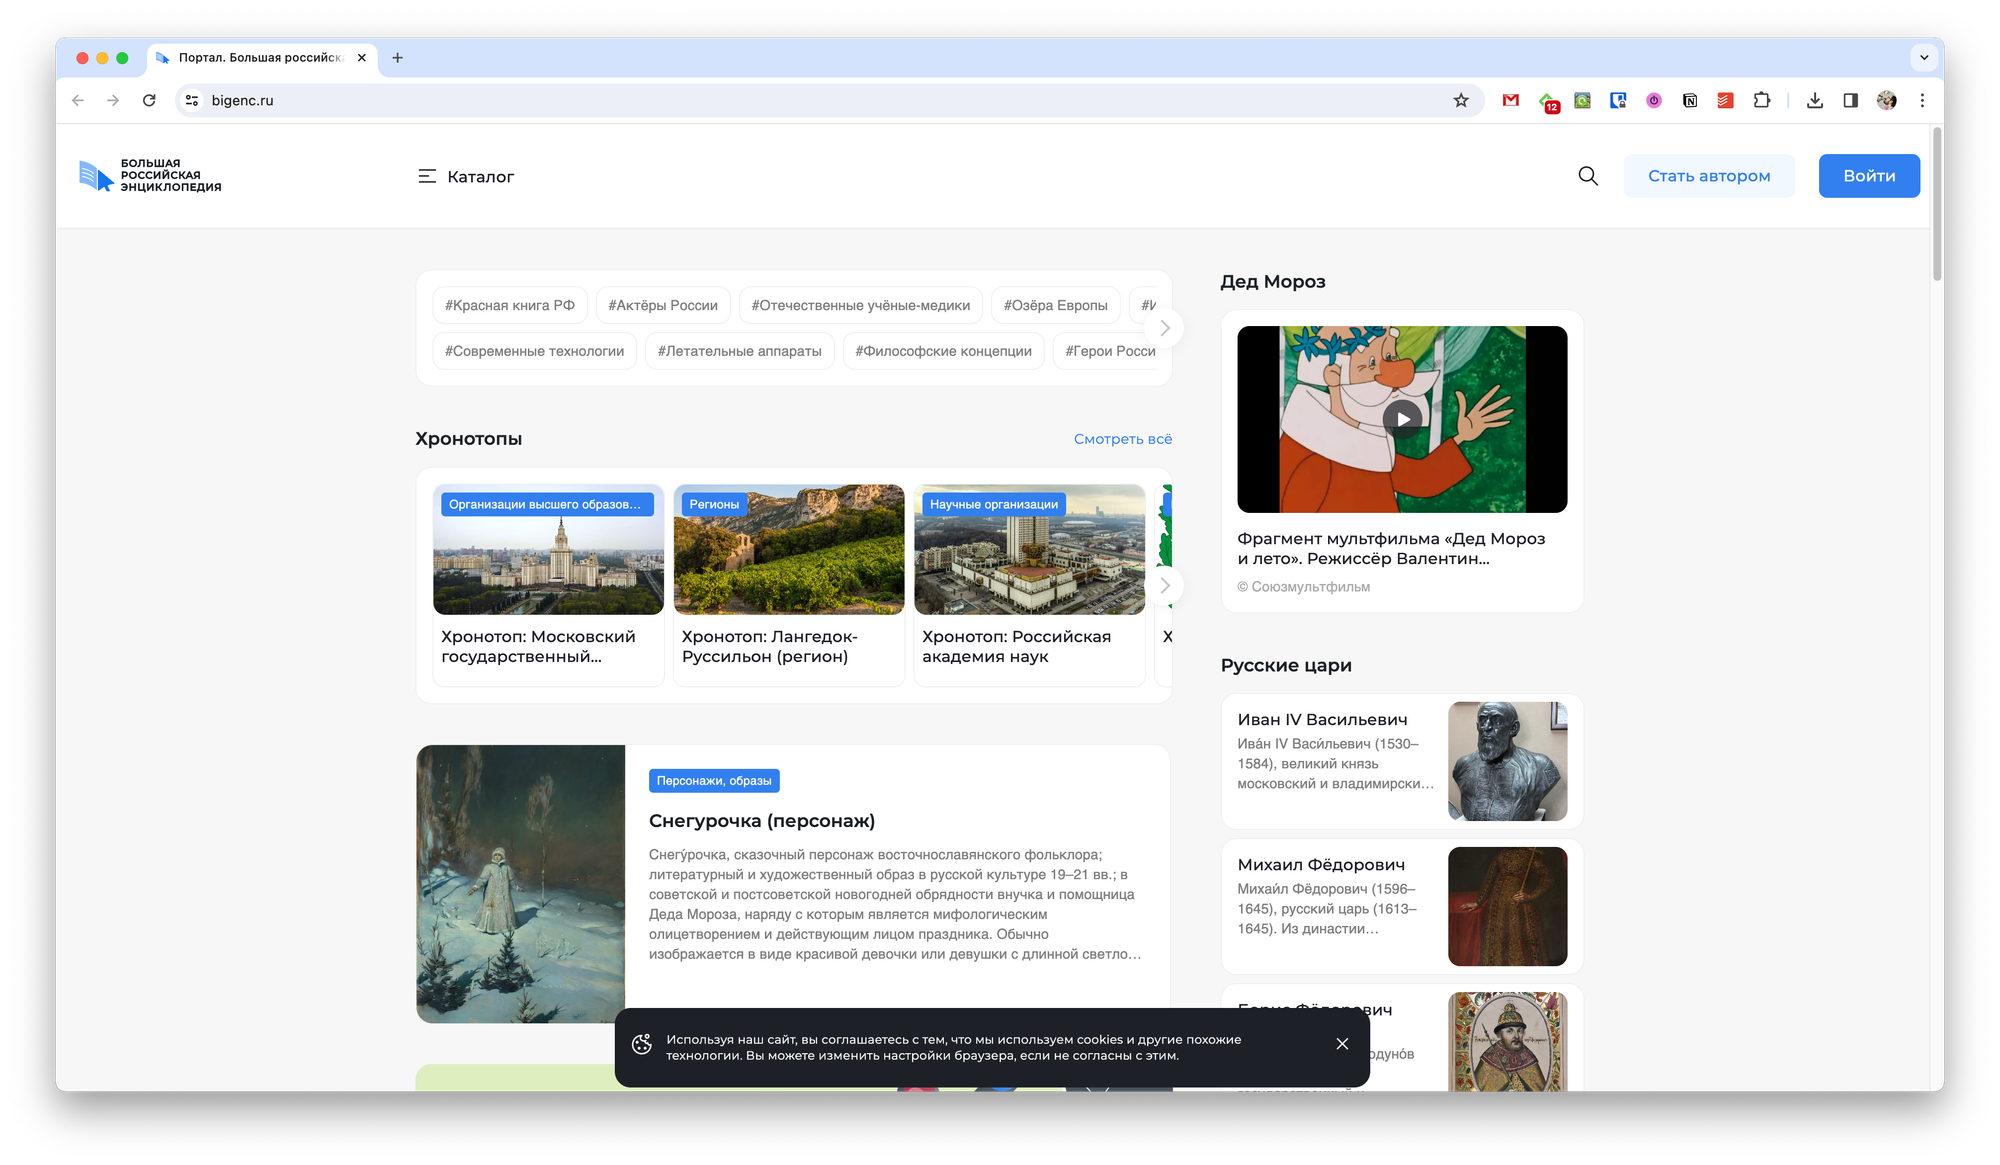Reload the page

[x=149, y=100]
